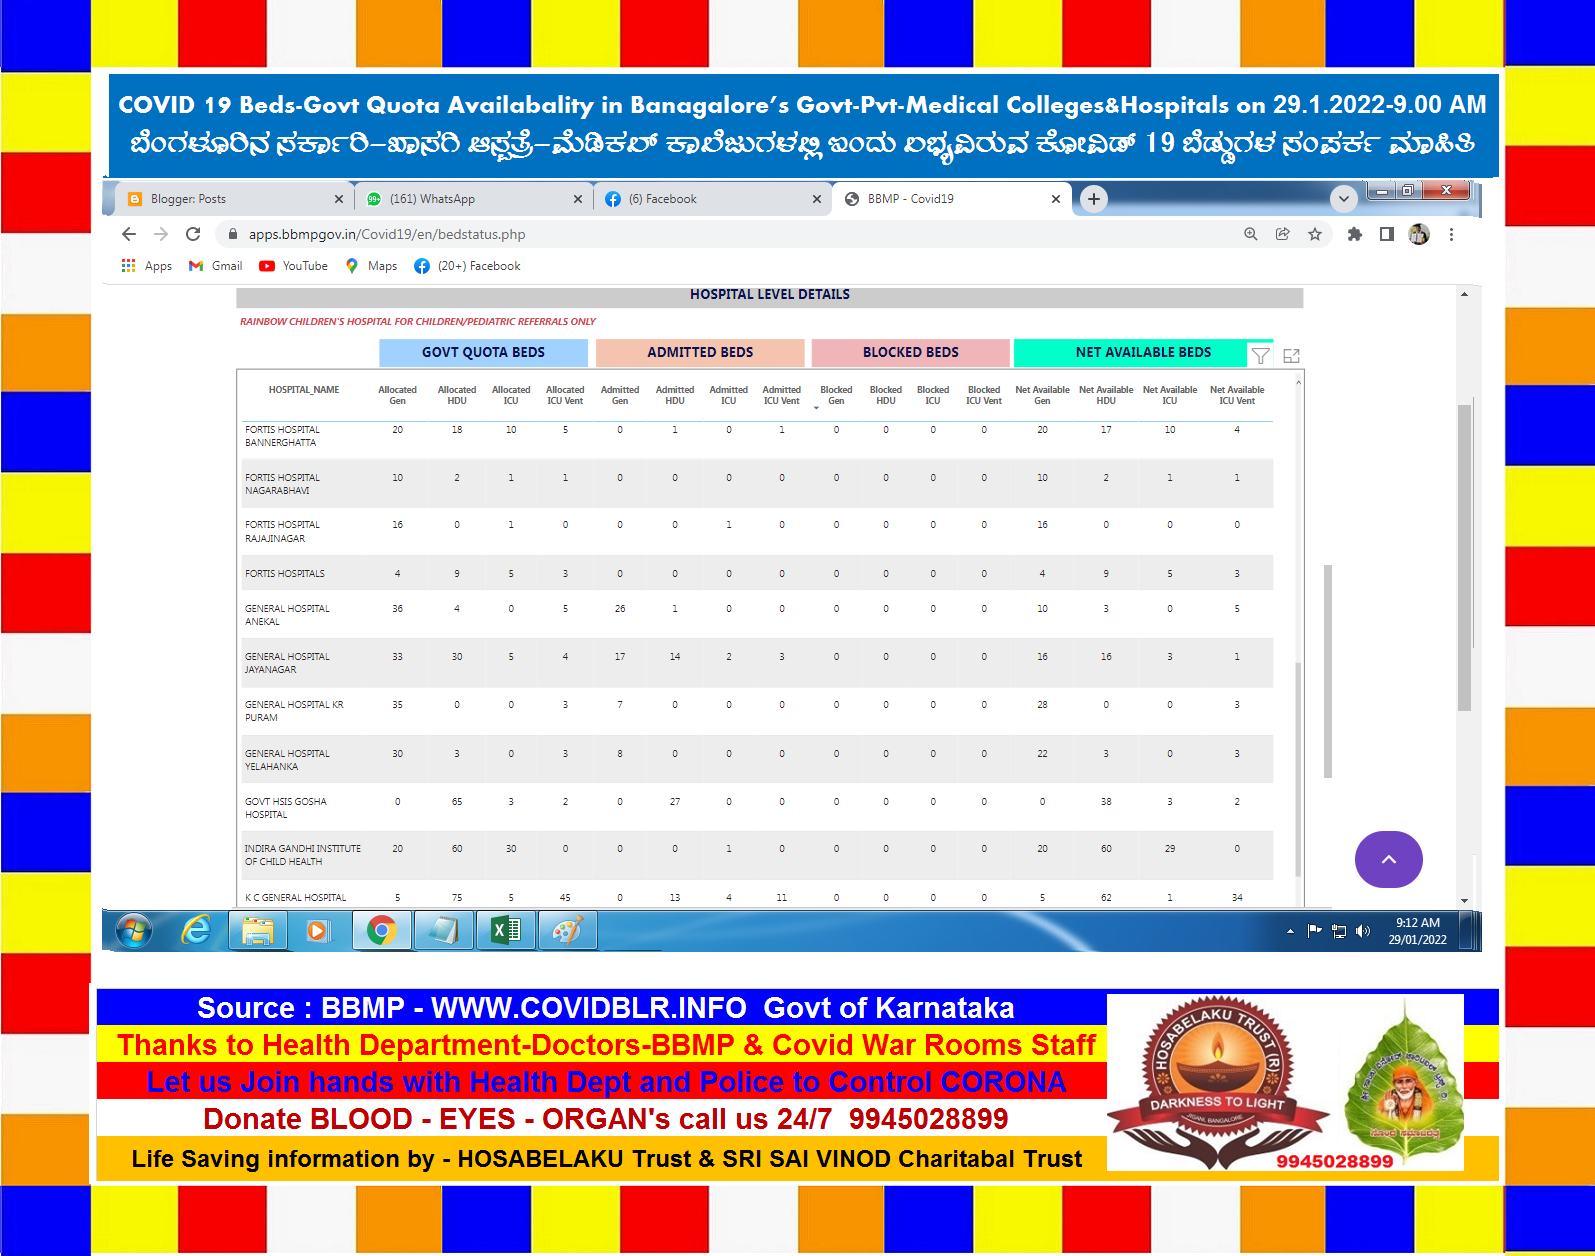The image size is (1595, 1256).
Task: Click the address bar URL
Action: (387, 234)
